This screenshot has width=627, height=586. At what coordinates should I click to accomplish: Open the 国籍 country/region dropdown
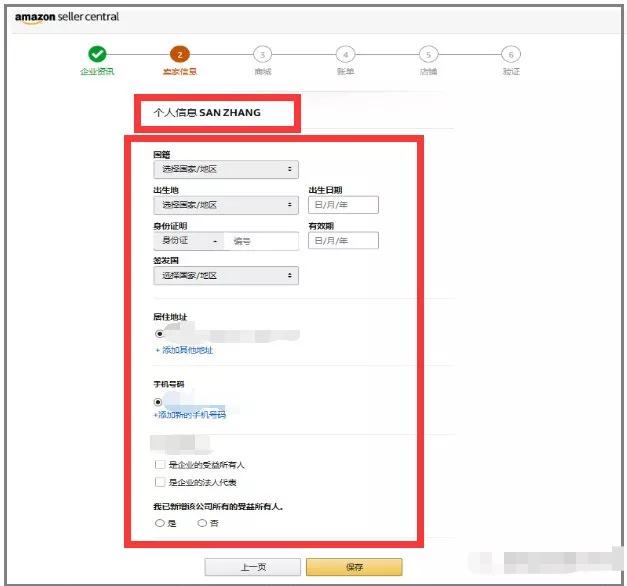pos(226,169)
